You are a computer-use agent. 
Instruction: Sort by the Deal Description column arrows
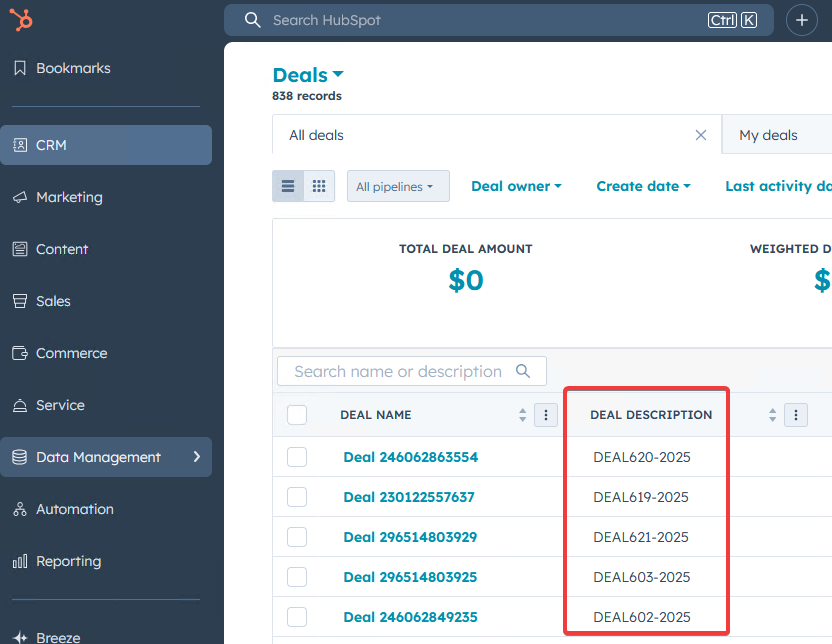(x=772, y=415)
